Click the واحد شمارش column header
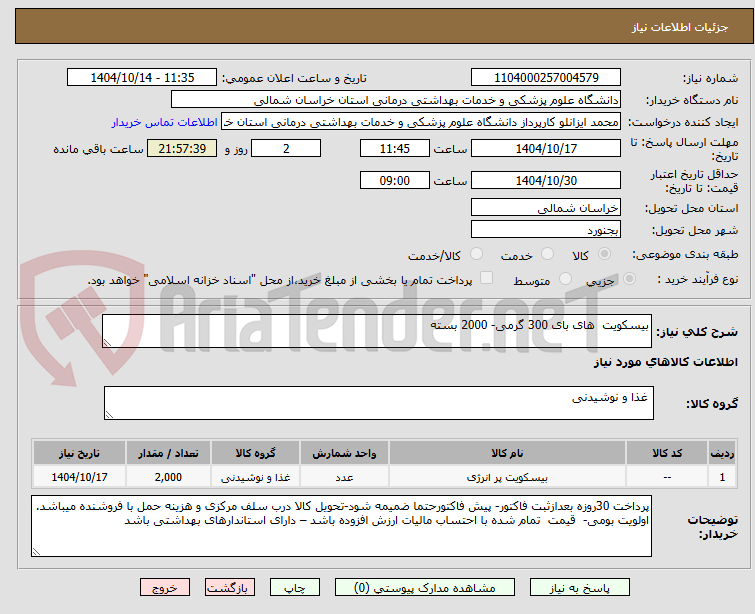 tap(344, 453)
